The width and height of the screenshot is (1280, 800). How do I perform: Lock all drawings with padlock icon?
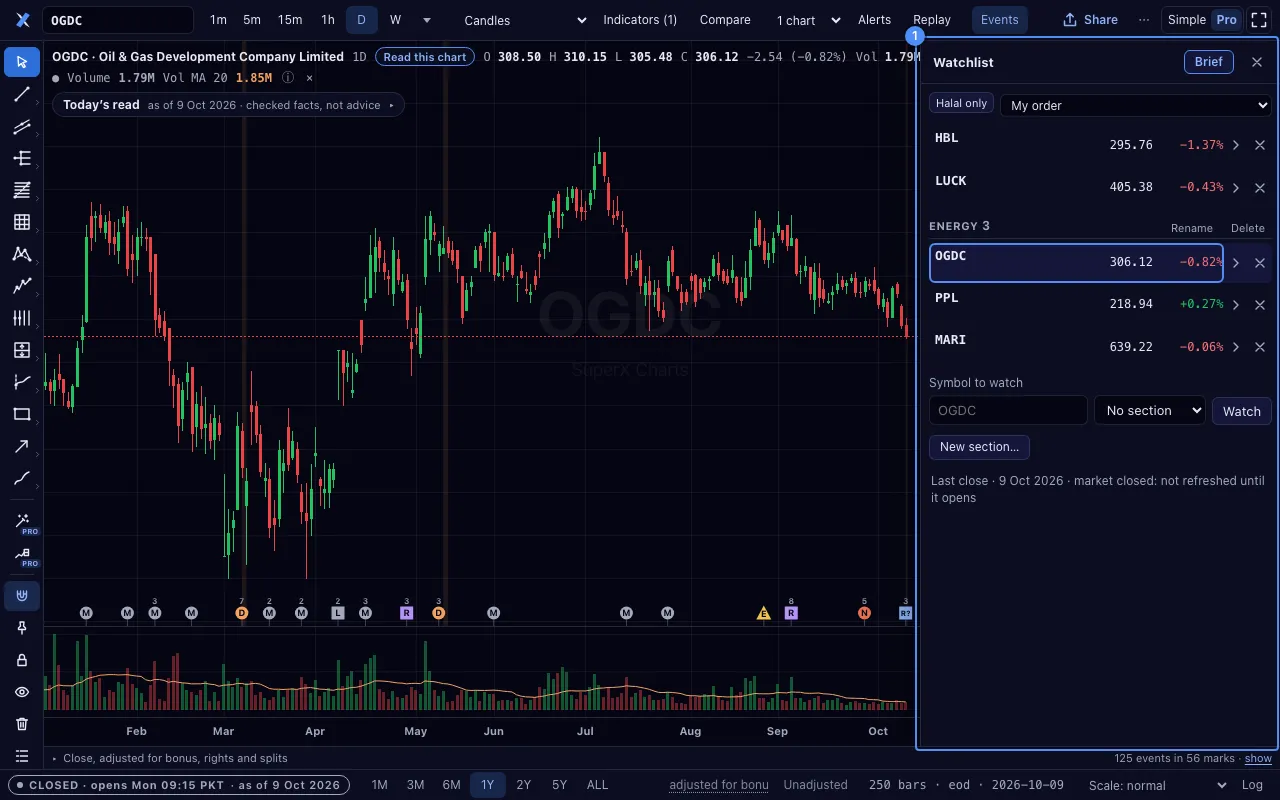22,660
